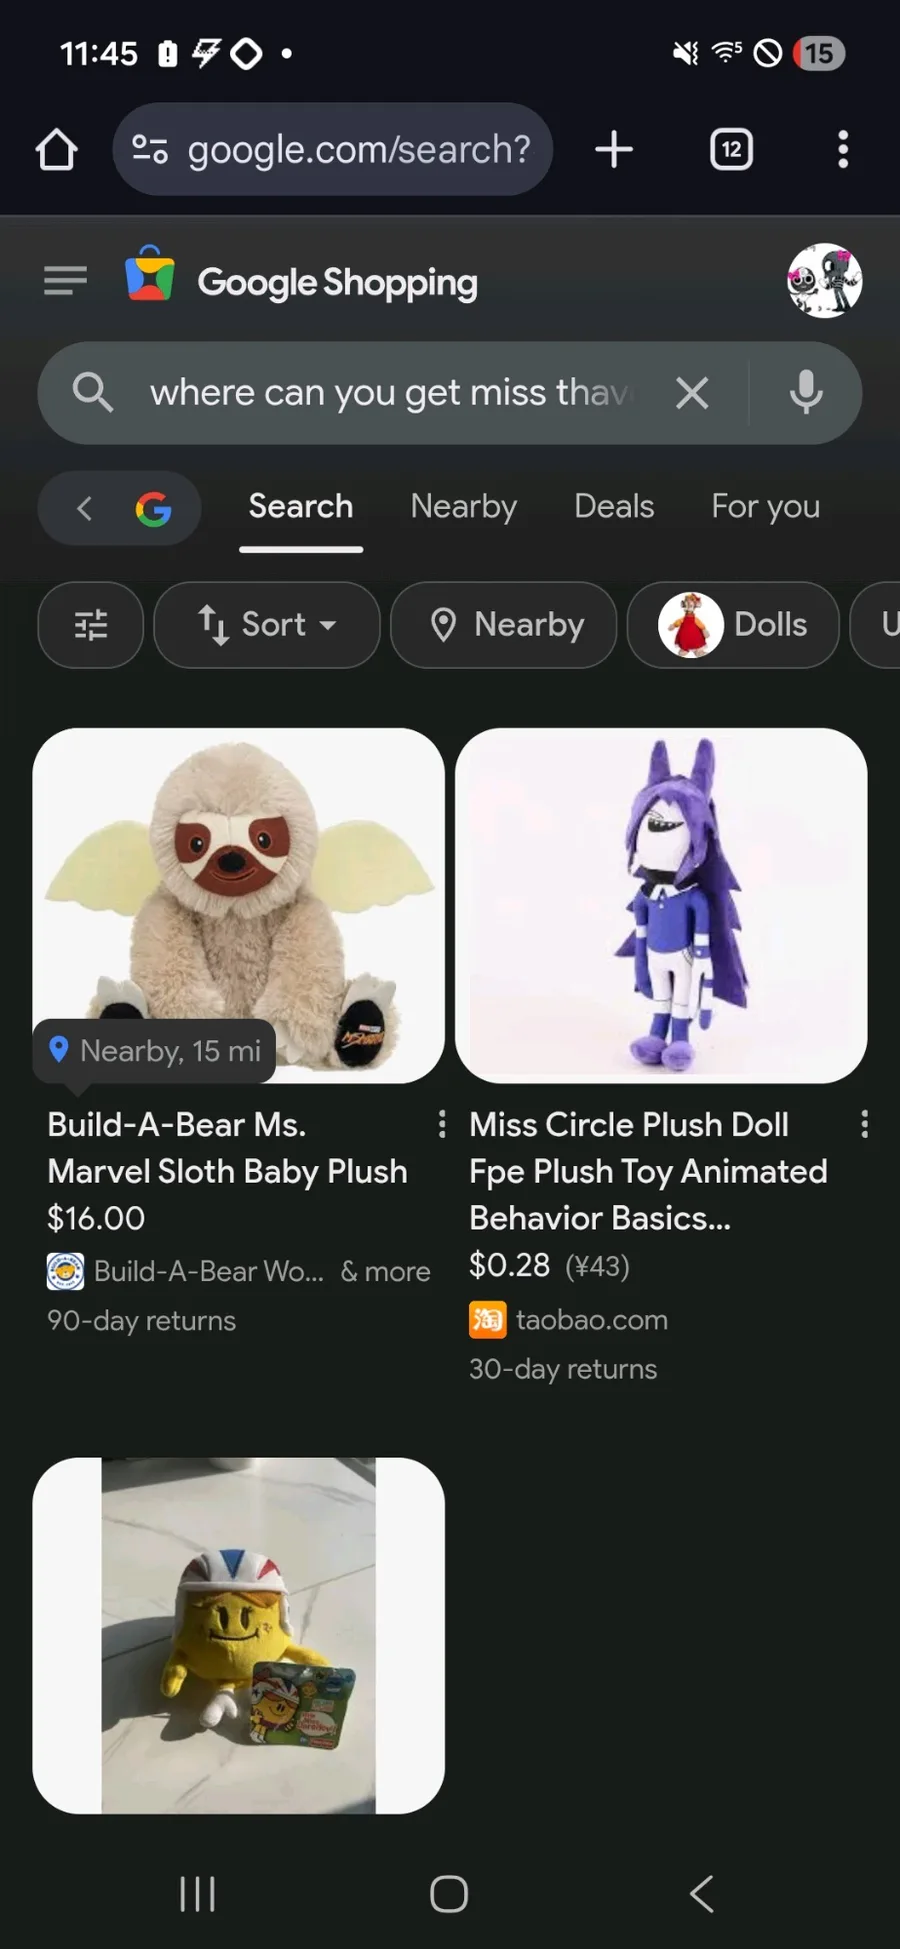Open the browser three-dot menu
The width and height of the screenshot is (900, 1949).
843,150
